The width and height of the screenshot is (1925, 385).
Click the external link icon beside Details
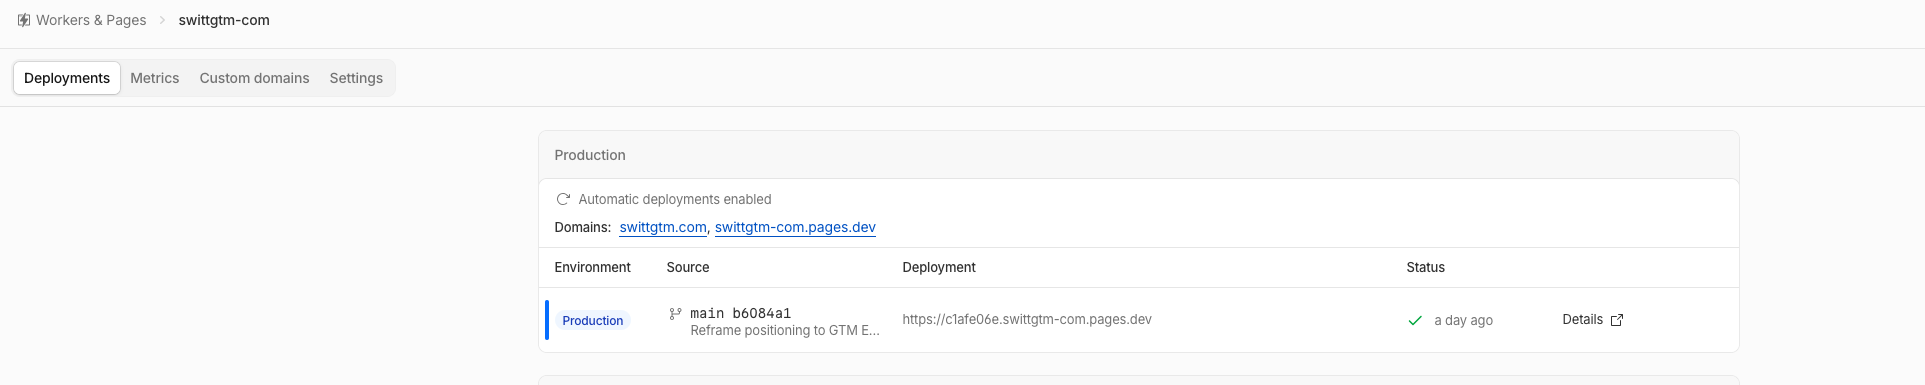coord(1617,320)
